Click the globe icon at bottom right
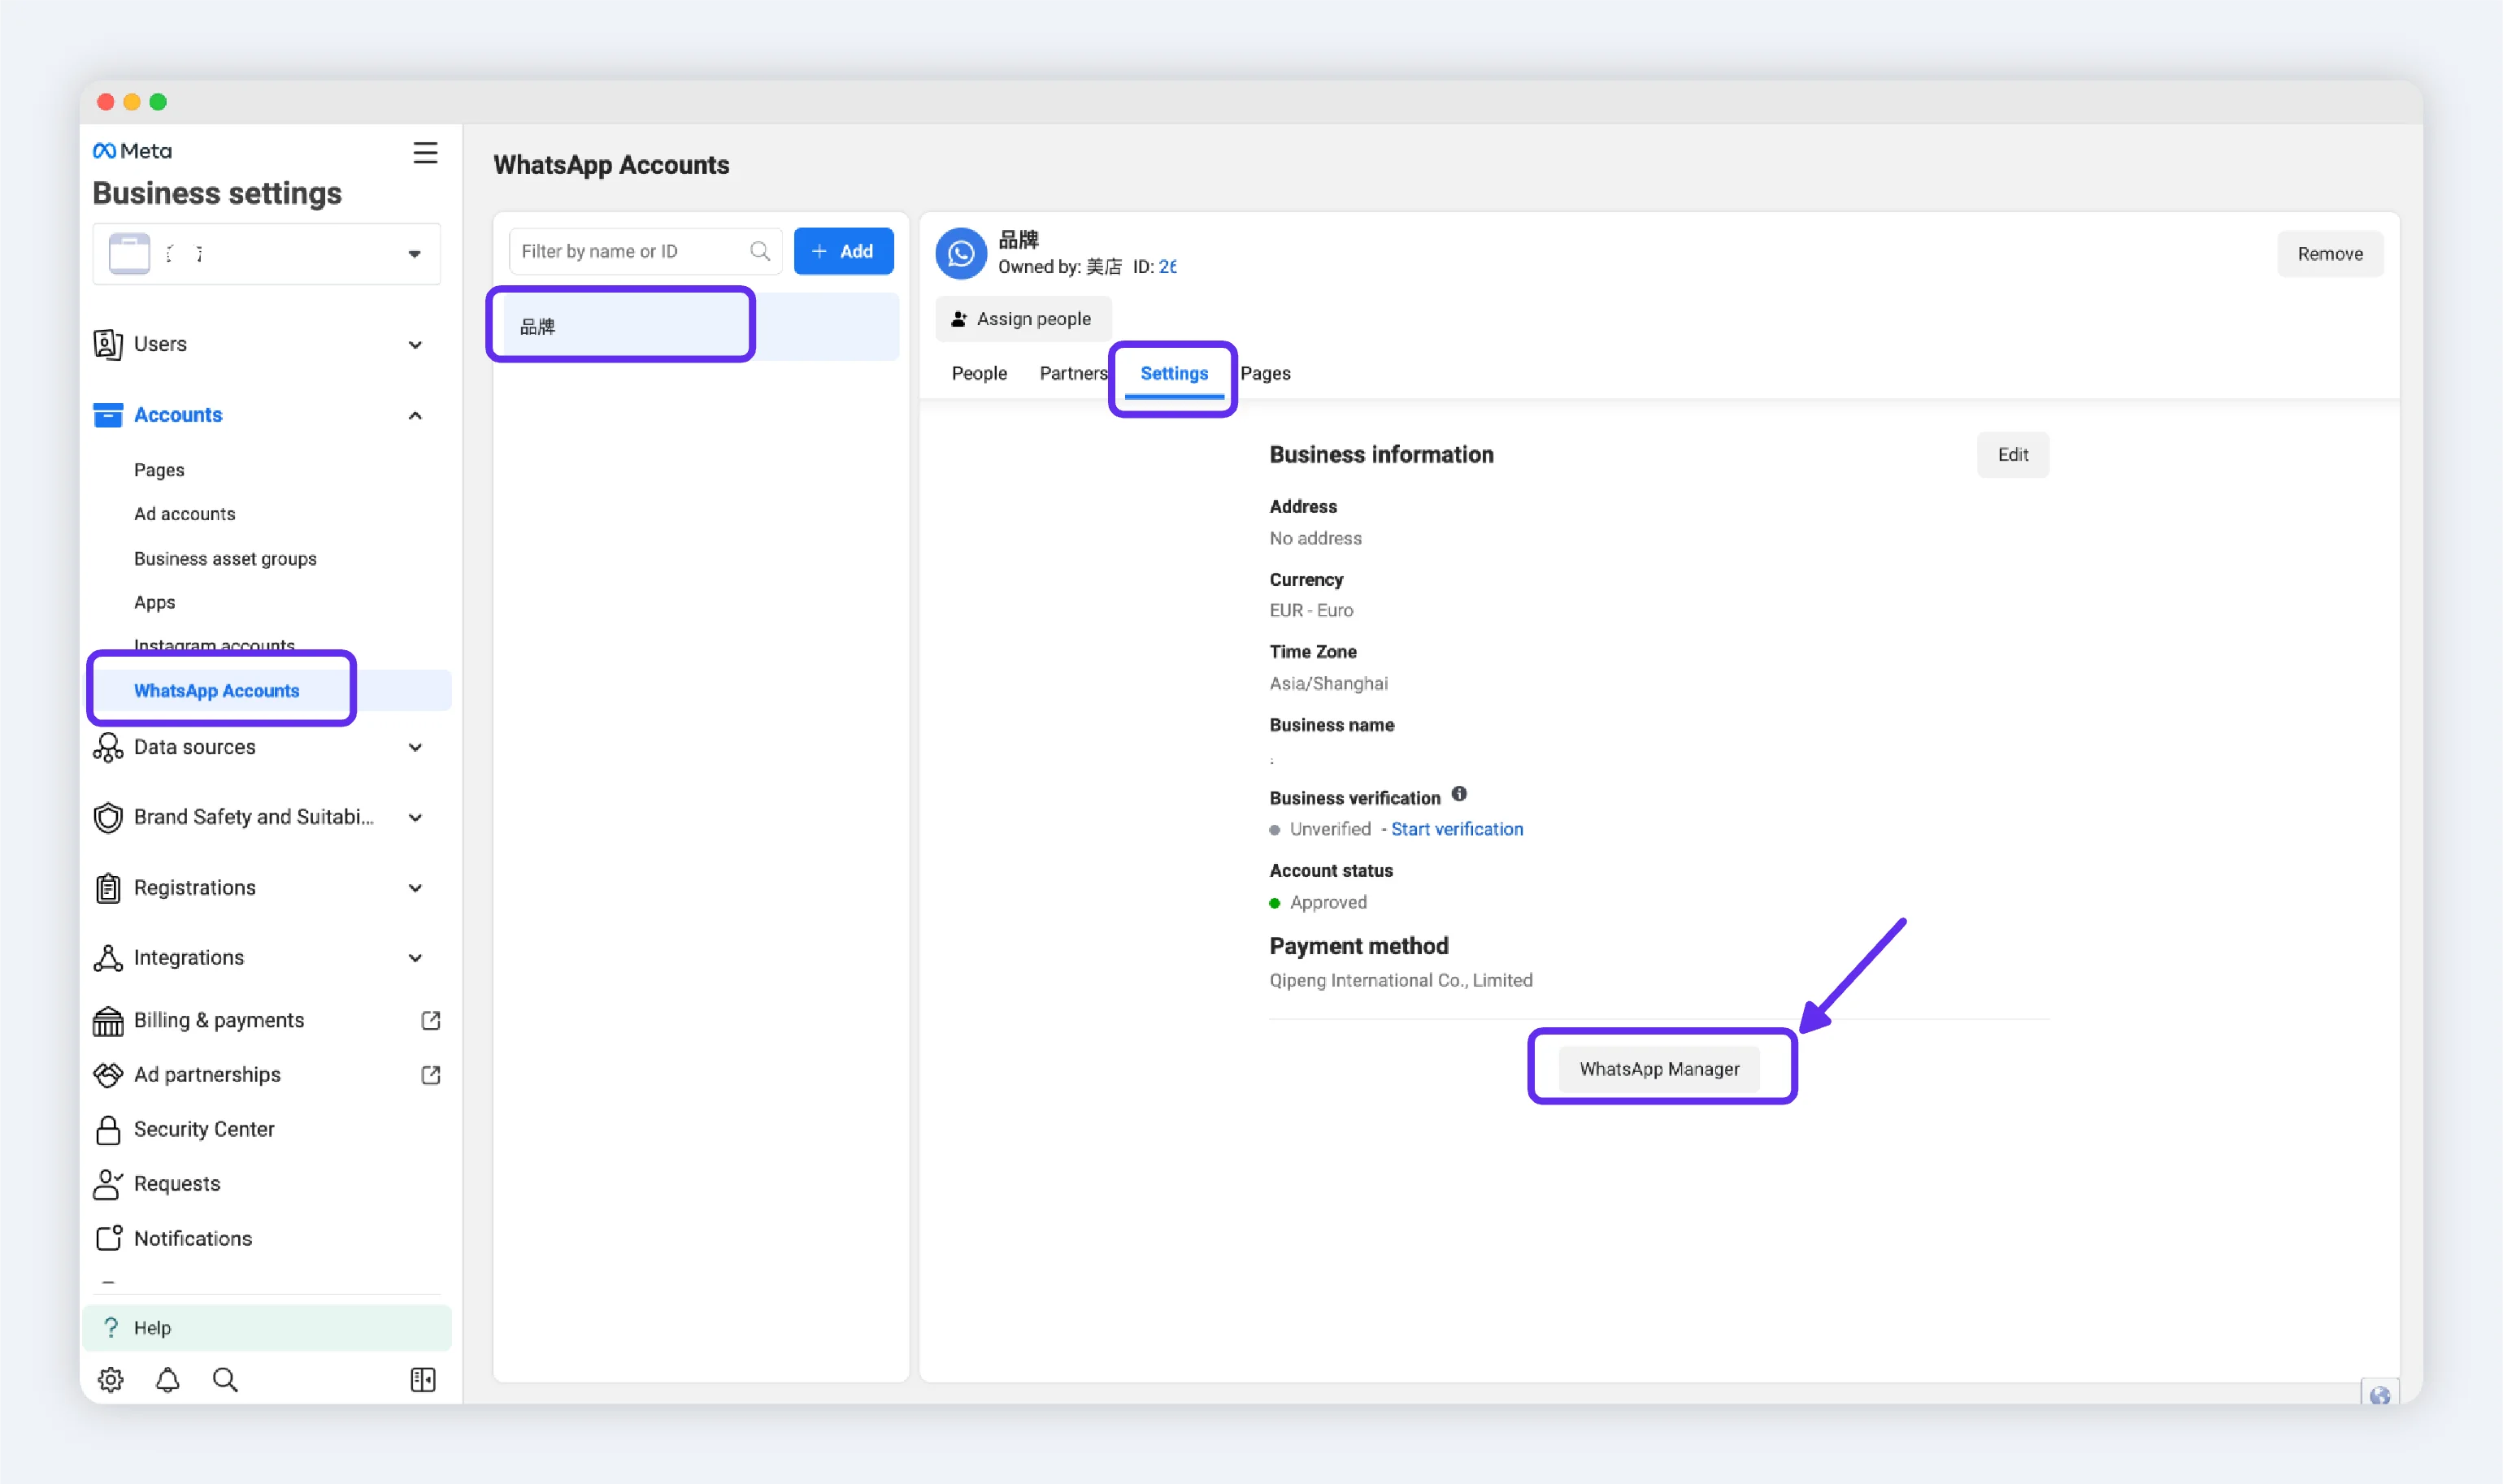2503x1484 pixels. point(2379,1394)
